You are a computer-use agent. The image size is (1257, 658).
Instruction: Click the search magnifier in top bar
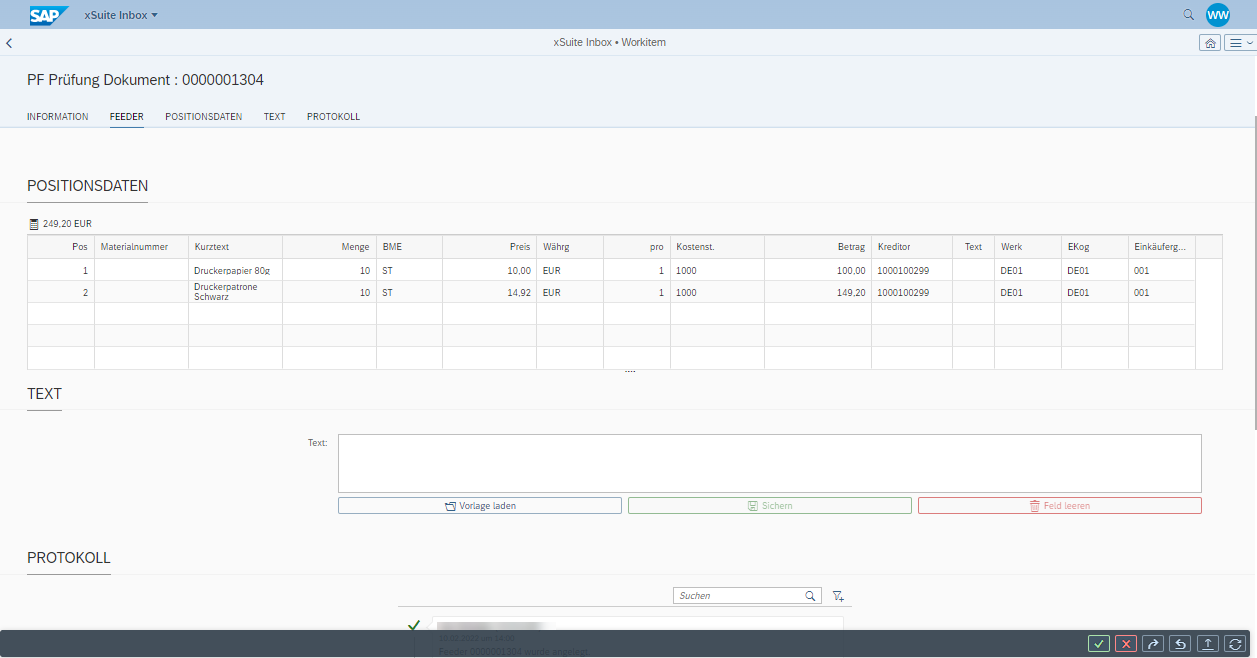[x=1188, y=15]
